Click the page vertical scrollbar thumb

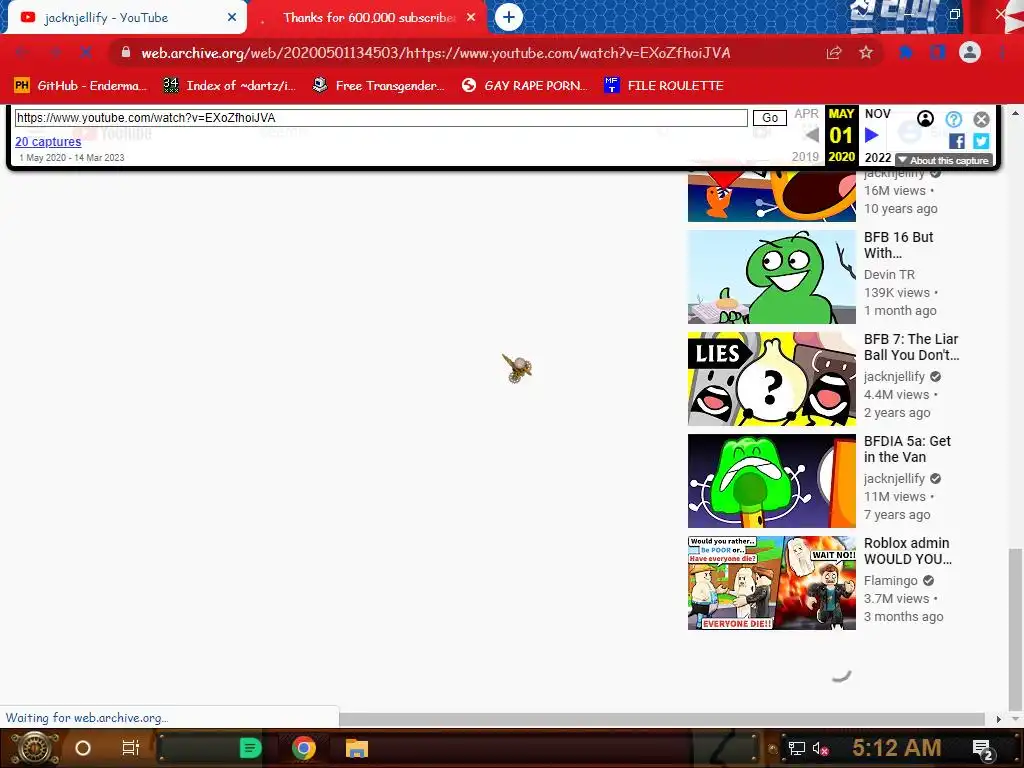click(x=1015, y=630)
